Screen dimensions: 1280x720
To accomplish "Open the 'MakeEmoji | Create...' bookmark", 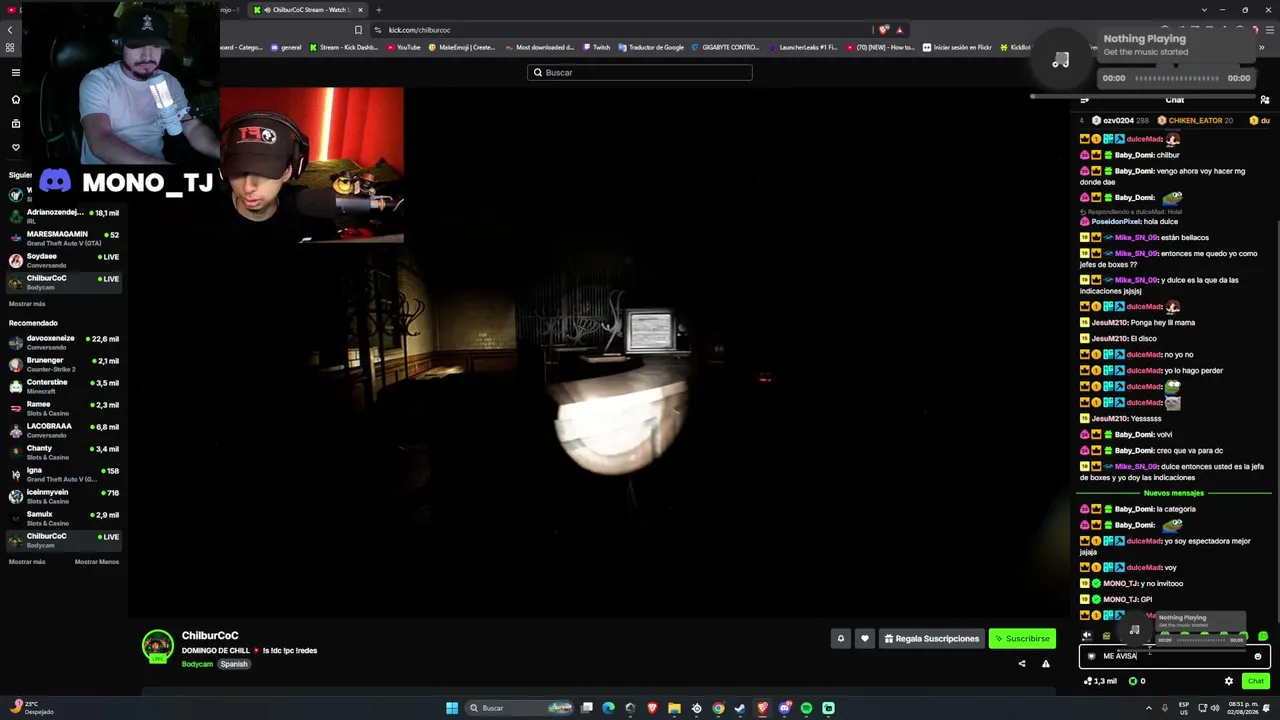I will [462, 47].
